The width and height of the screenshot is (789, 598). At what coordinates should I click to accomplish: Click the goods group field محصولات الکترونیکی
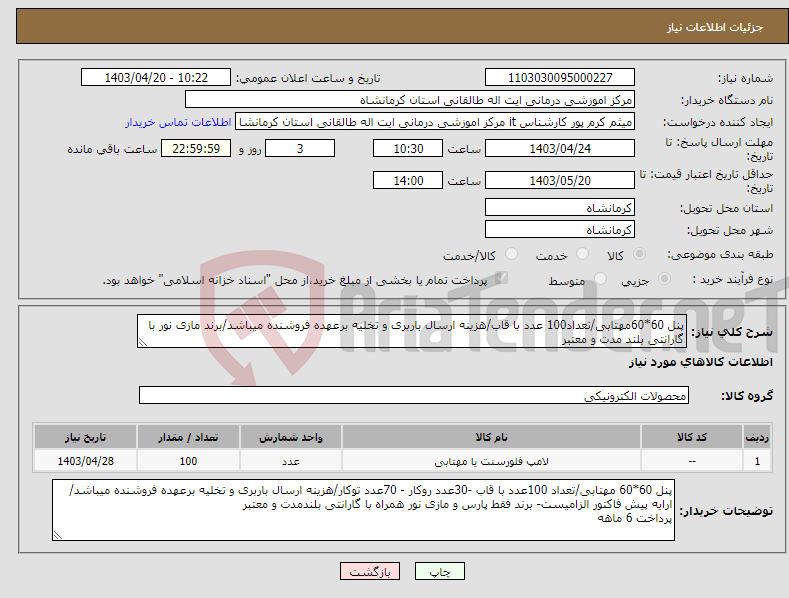tap(414, 396)
